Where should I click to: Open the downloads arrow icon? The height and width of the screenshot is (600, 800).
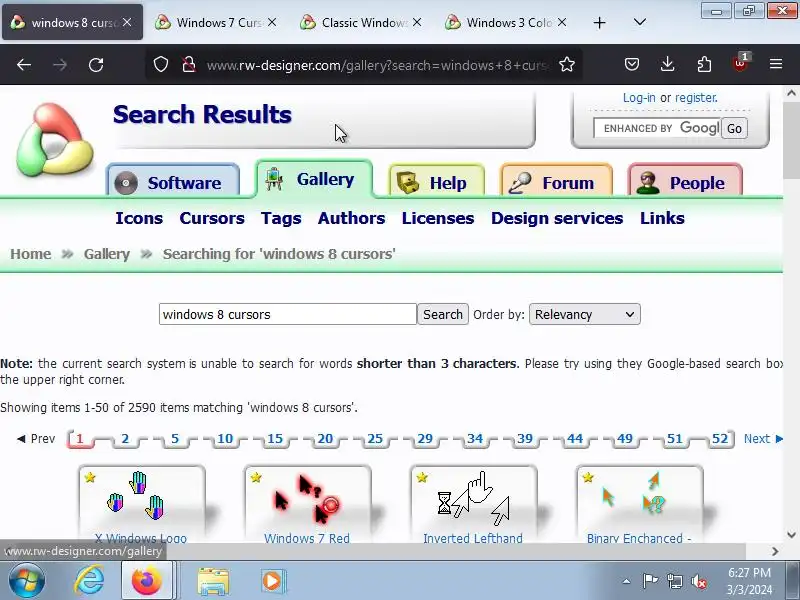(x=667, y=64)
